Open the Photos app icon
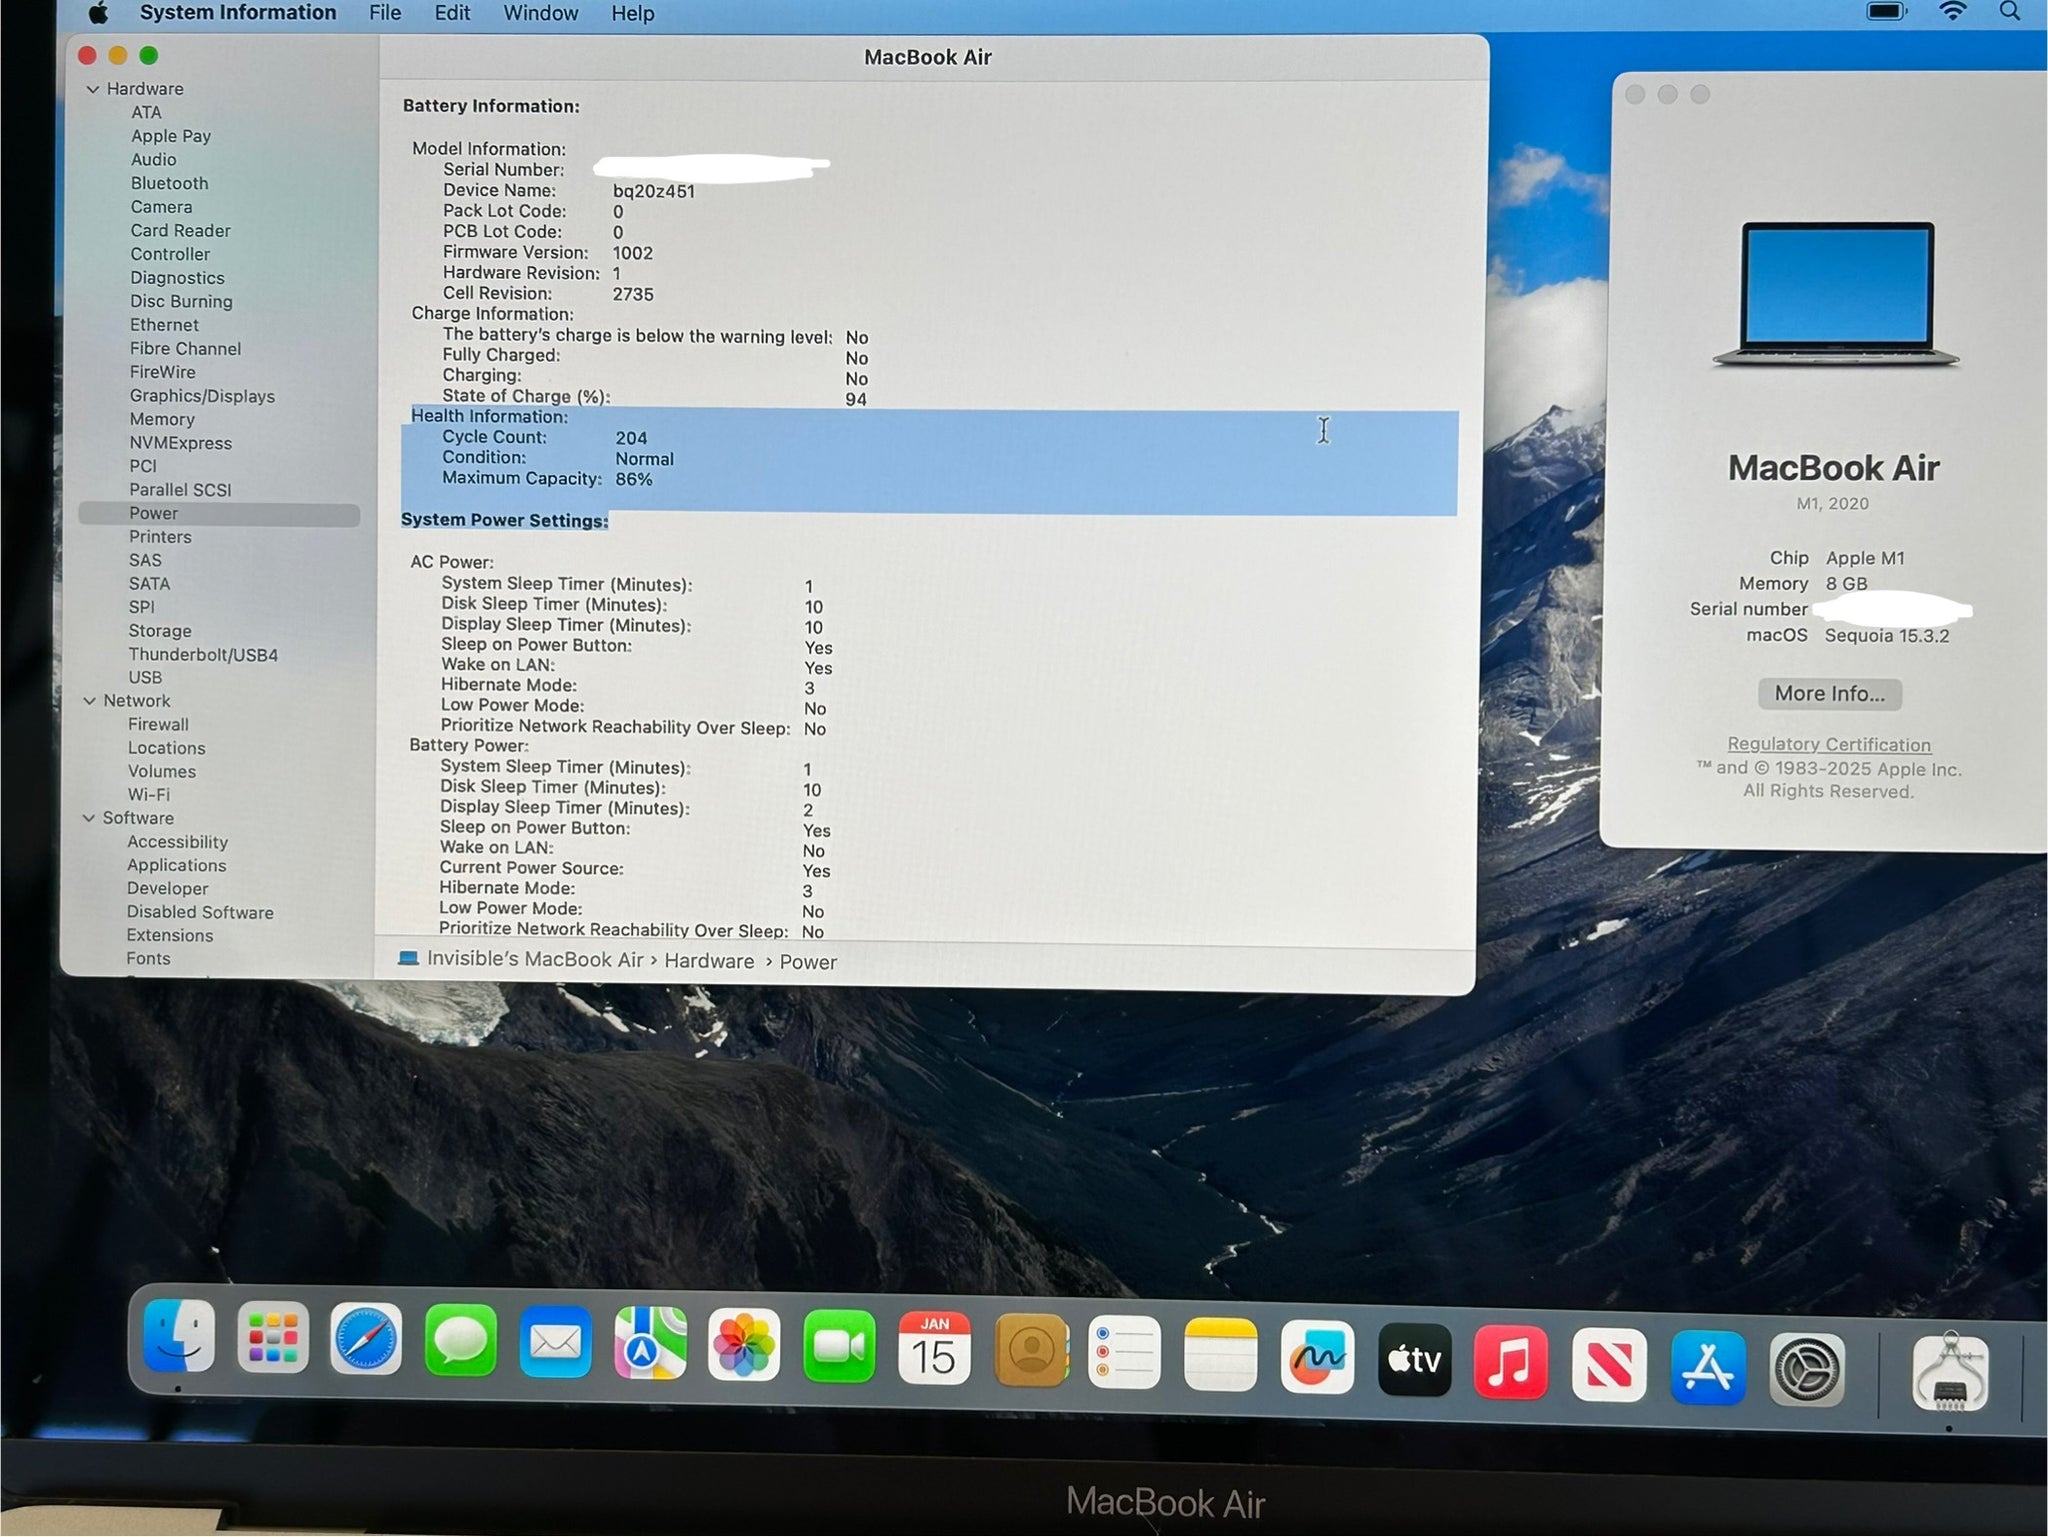The width and height of the screenshot is (2048, 1537). [x=744, y=1345]
